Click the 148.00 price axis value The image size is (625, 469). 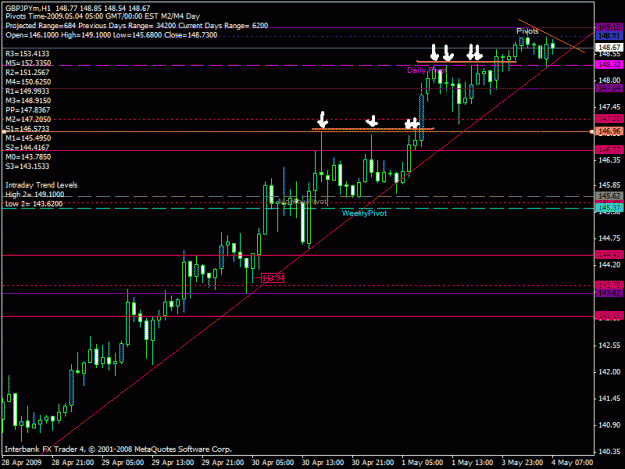[x=609, y=80]
